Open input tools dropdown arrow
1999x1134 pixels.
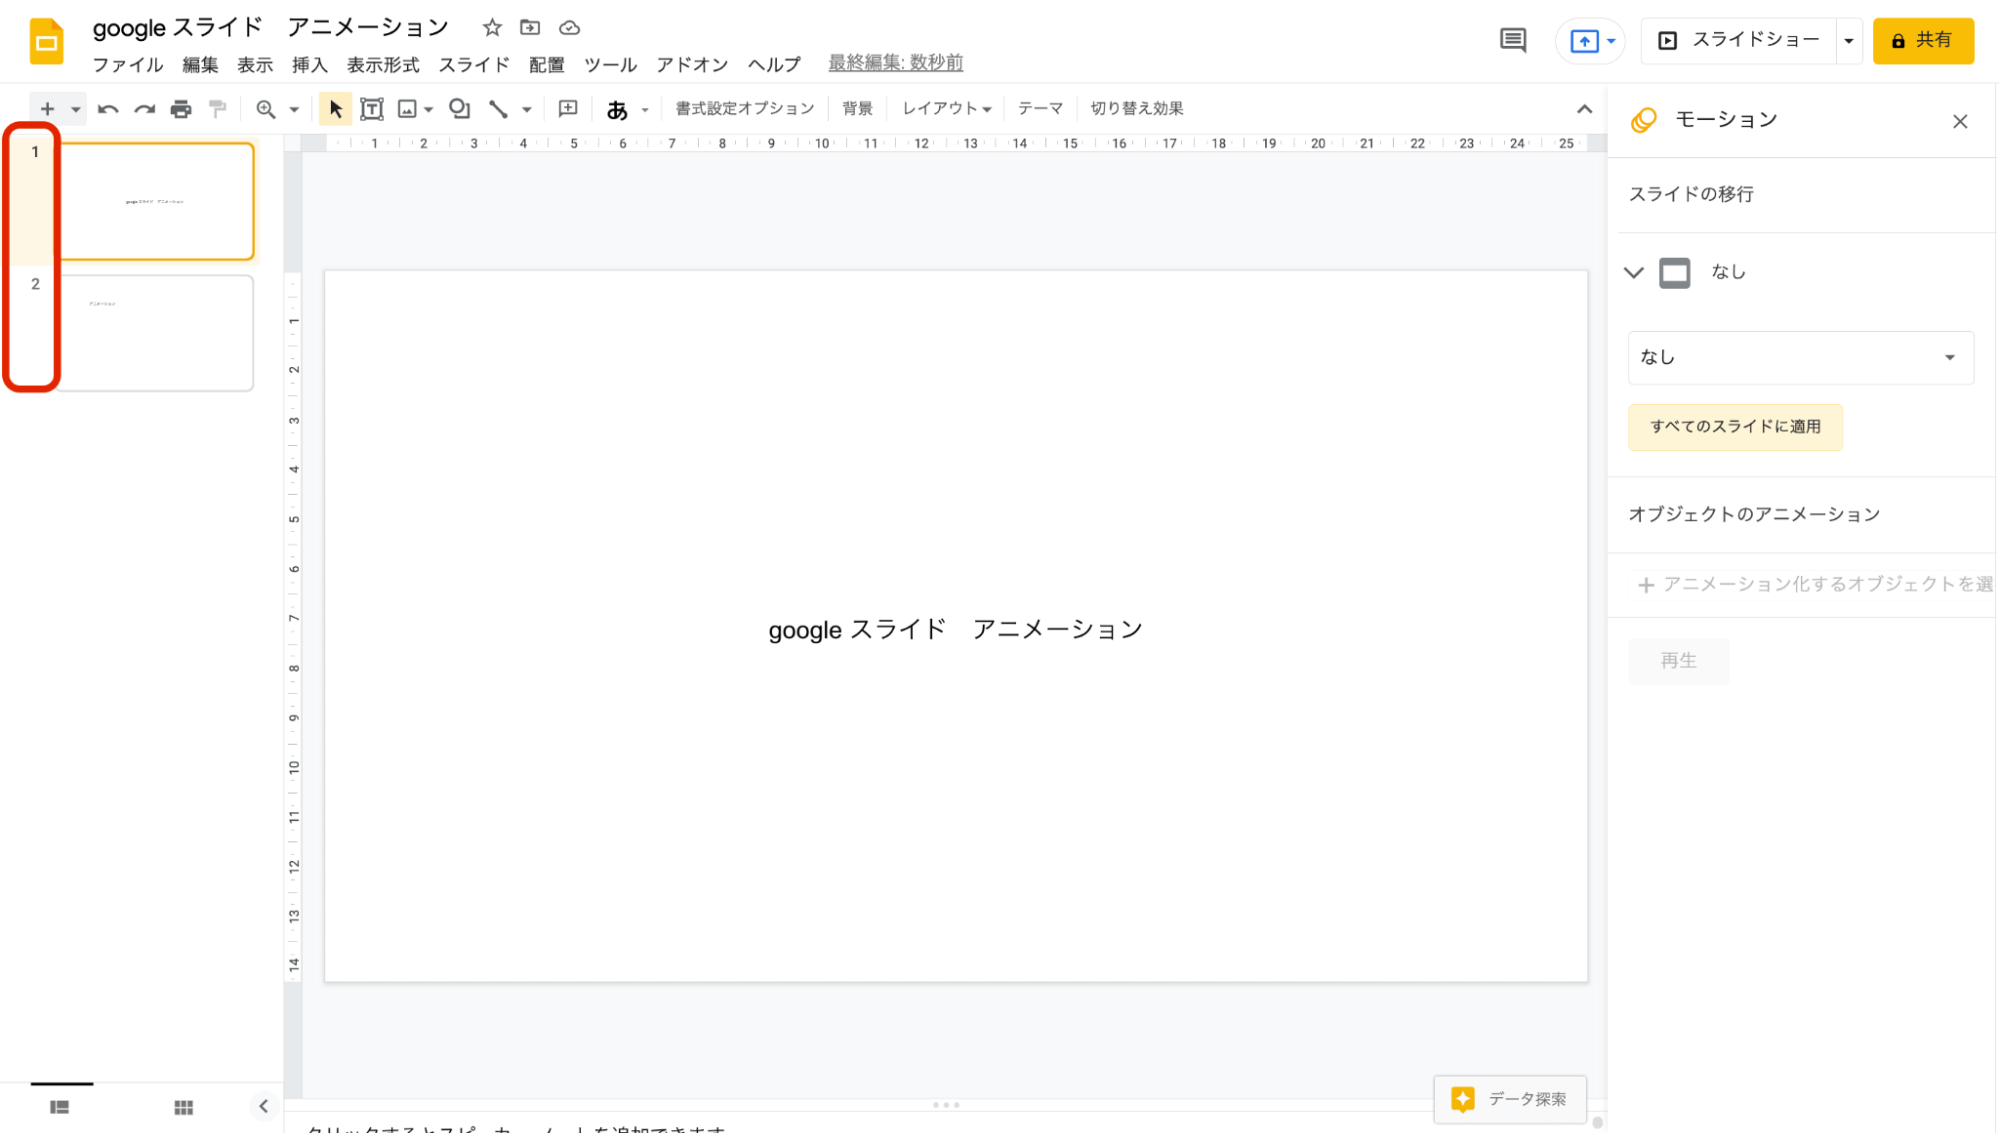pyautogui.click(x=645, y=109)
